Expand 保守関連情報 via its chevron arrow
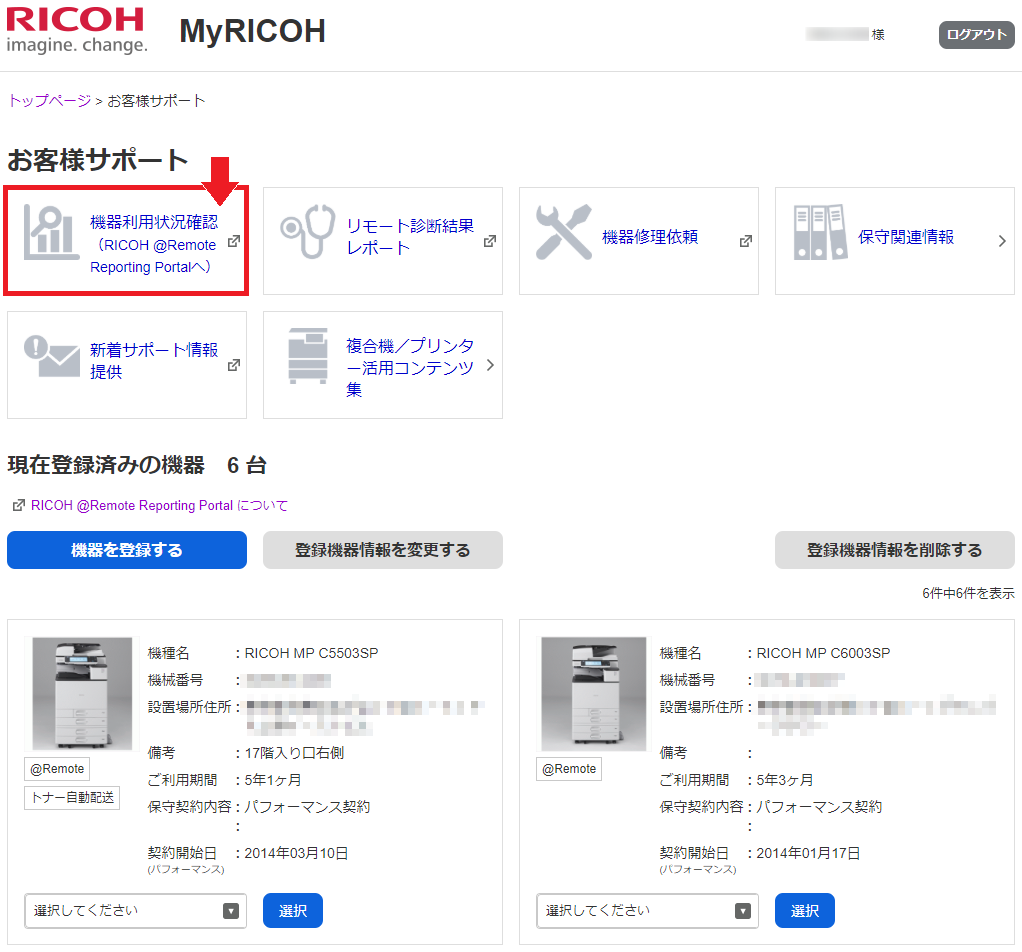1022x952 pixels. (x=1000, y=241)
